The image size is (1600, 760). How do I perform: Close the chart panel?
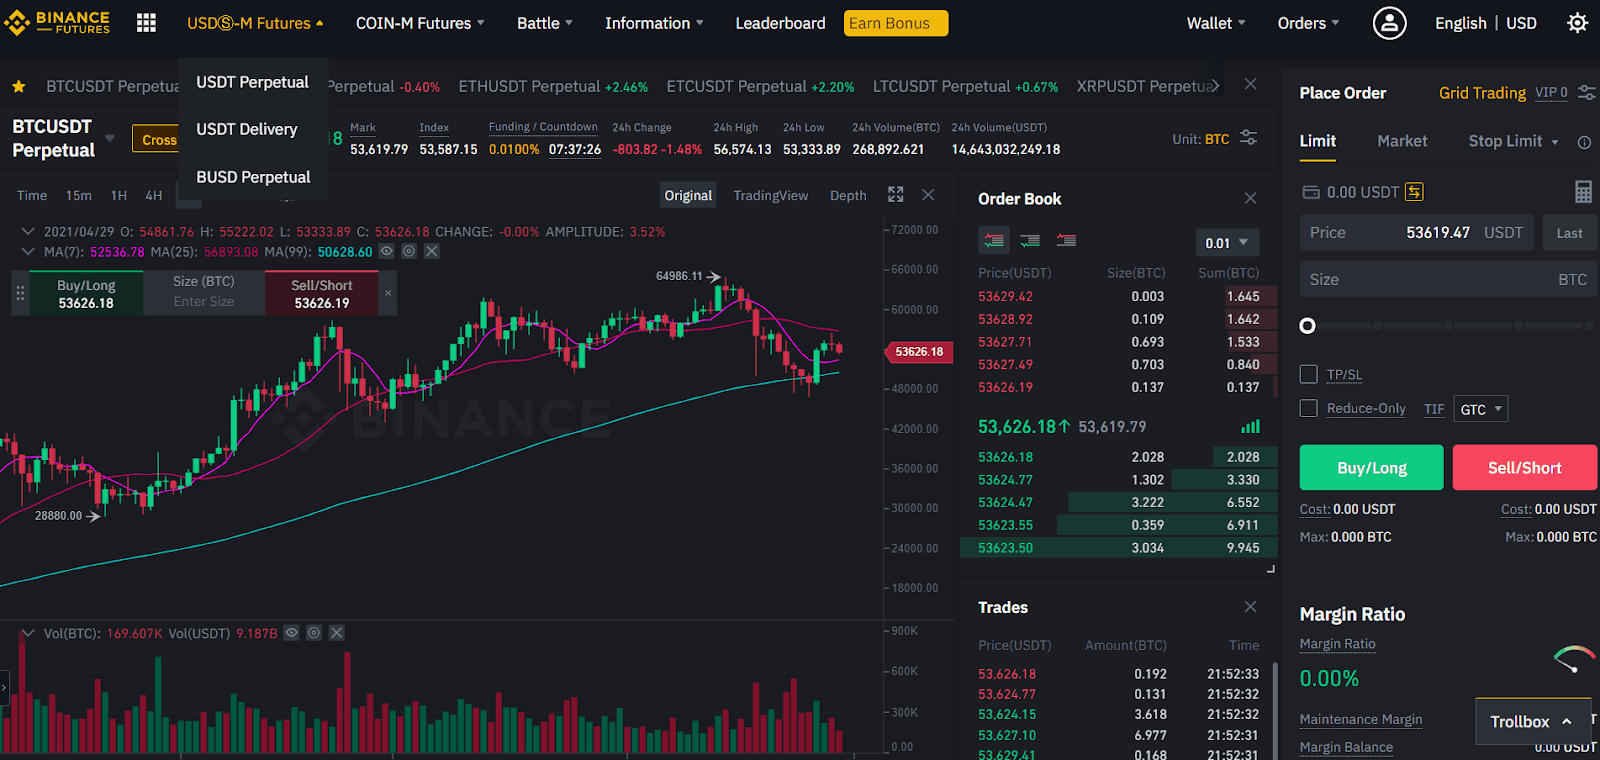[x=928, y=194]
